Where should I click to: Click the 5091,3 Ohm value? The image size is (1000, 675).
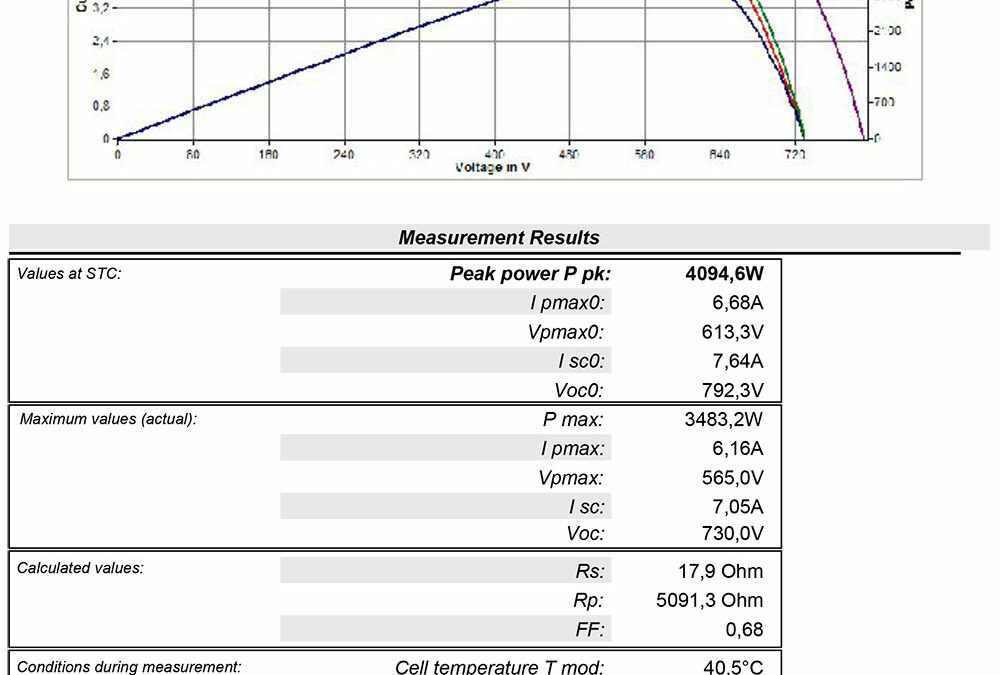pyautogui.click(x=709, y=600)
